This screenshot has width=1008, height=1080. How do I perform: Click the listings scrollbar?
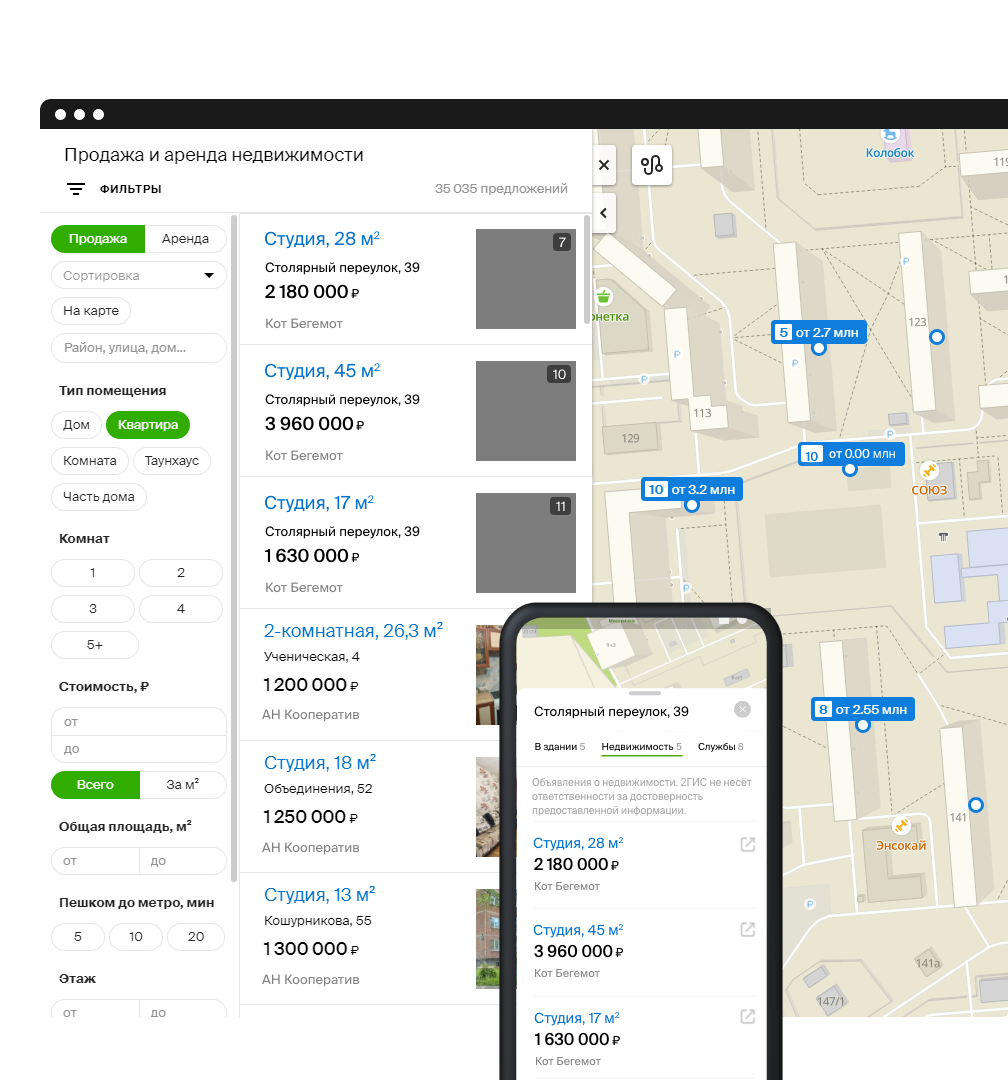coord(587,269)
